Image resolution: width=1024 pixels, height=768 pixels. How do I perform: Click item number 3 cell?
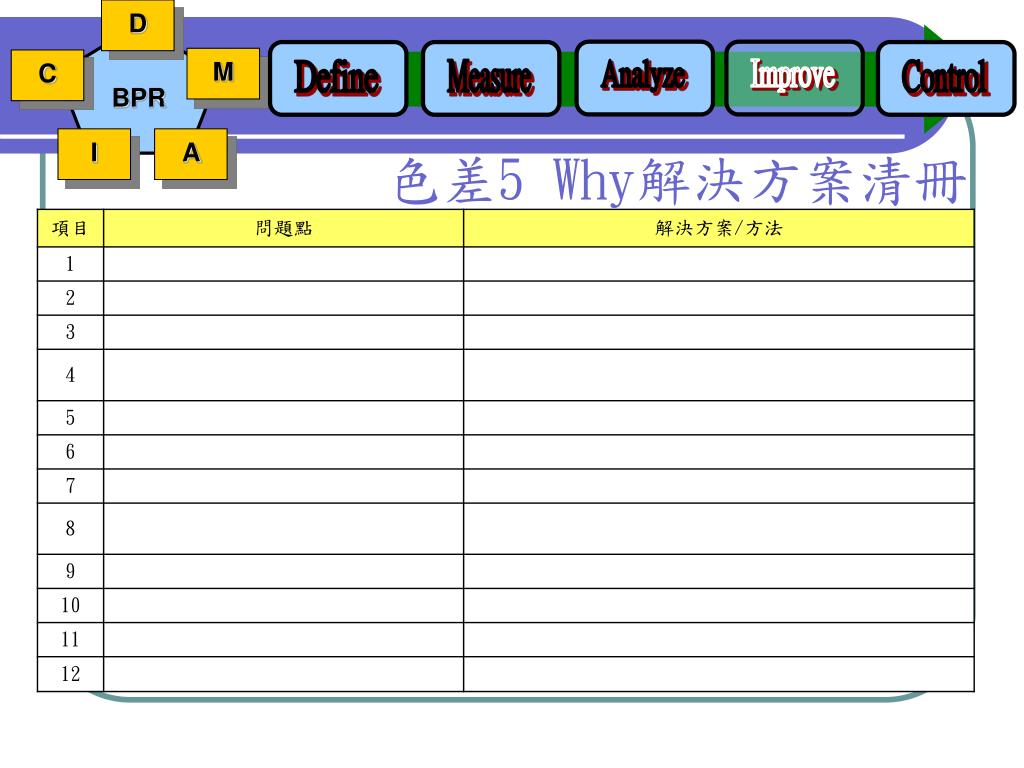(x=71, y=332)
